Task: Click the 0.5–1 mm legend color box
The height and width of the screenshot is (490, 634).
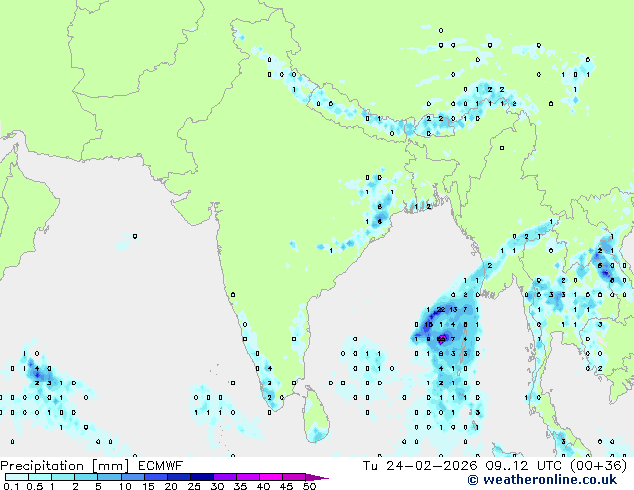Action: [x=40, y=477]
